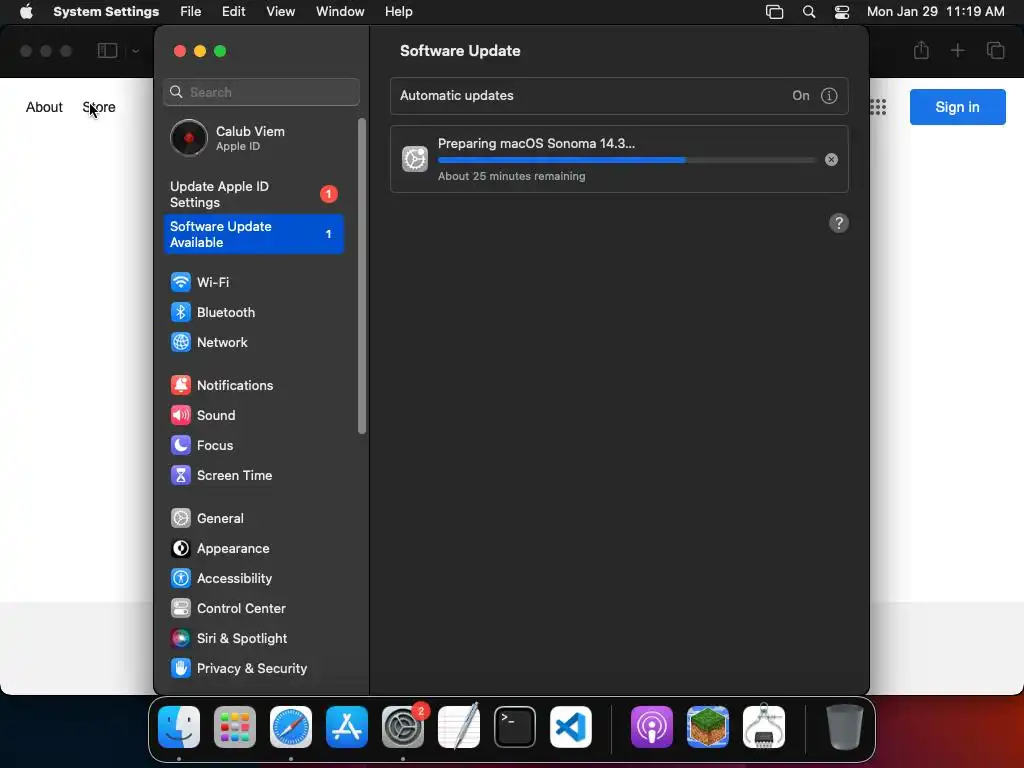
Task: Open Google apps grid in Safari
Action: tap(878, 107)
